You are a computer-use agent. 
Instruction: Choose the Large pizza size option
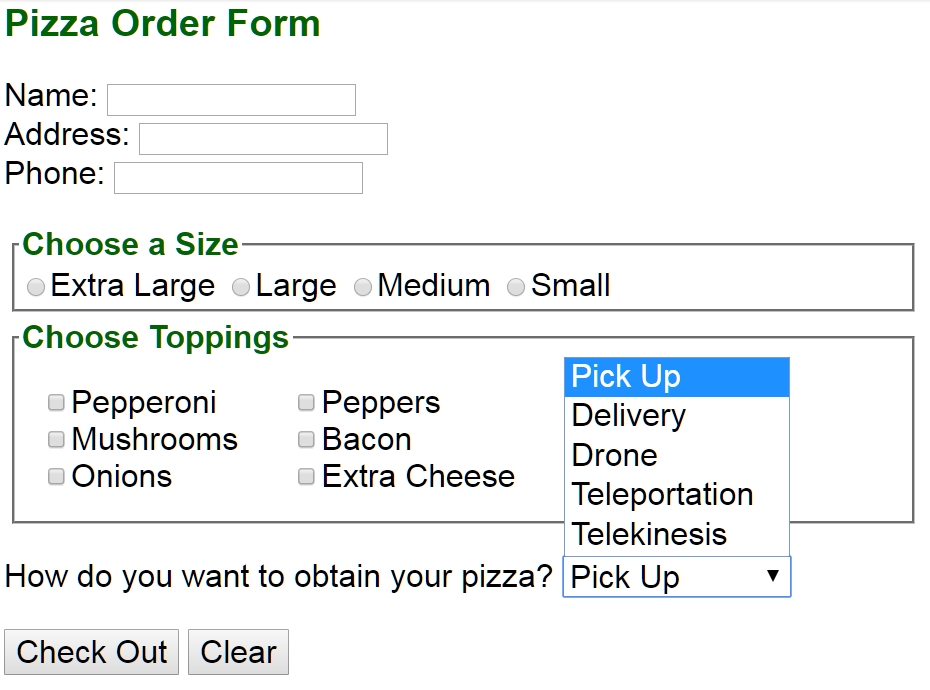[x=241, y=288]
